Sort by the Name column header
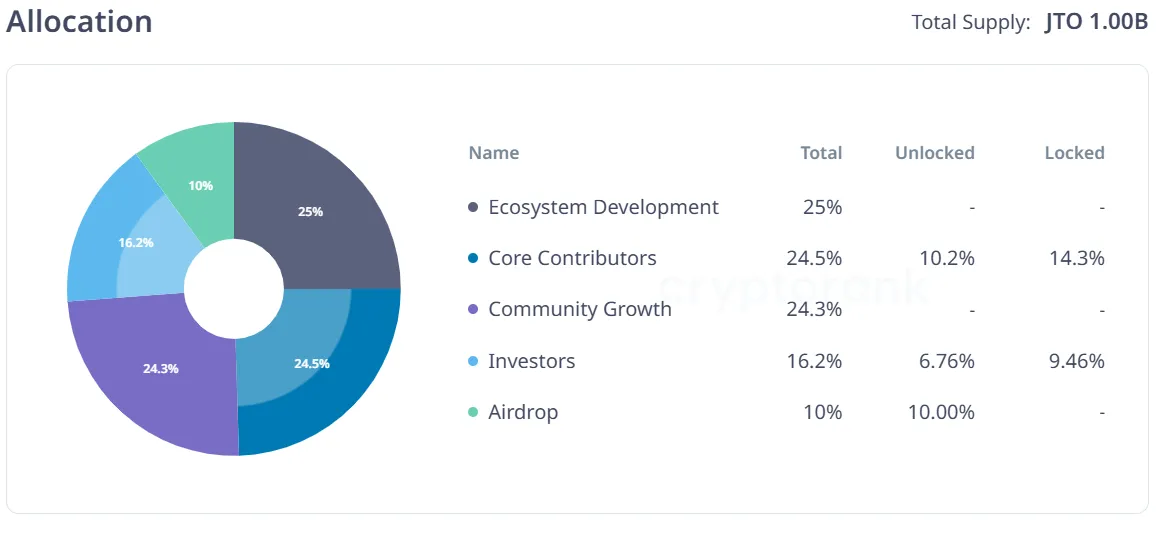 click(494, 153)
